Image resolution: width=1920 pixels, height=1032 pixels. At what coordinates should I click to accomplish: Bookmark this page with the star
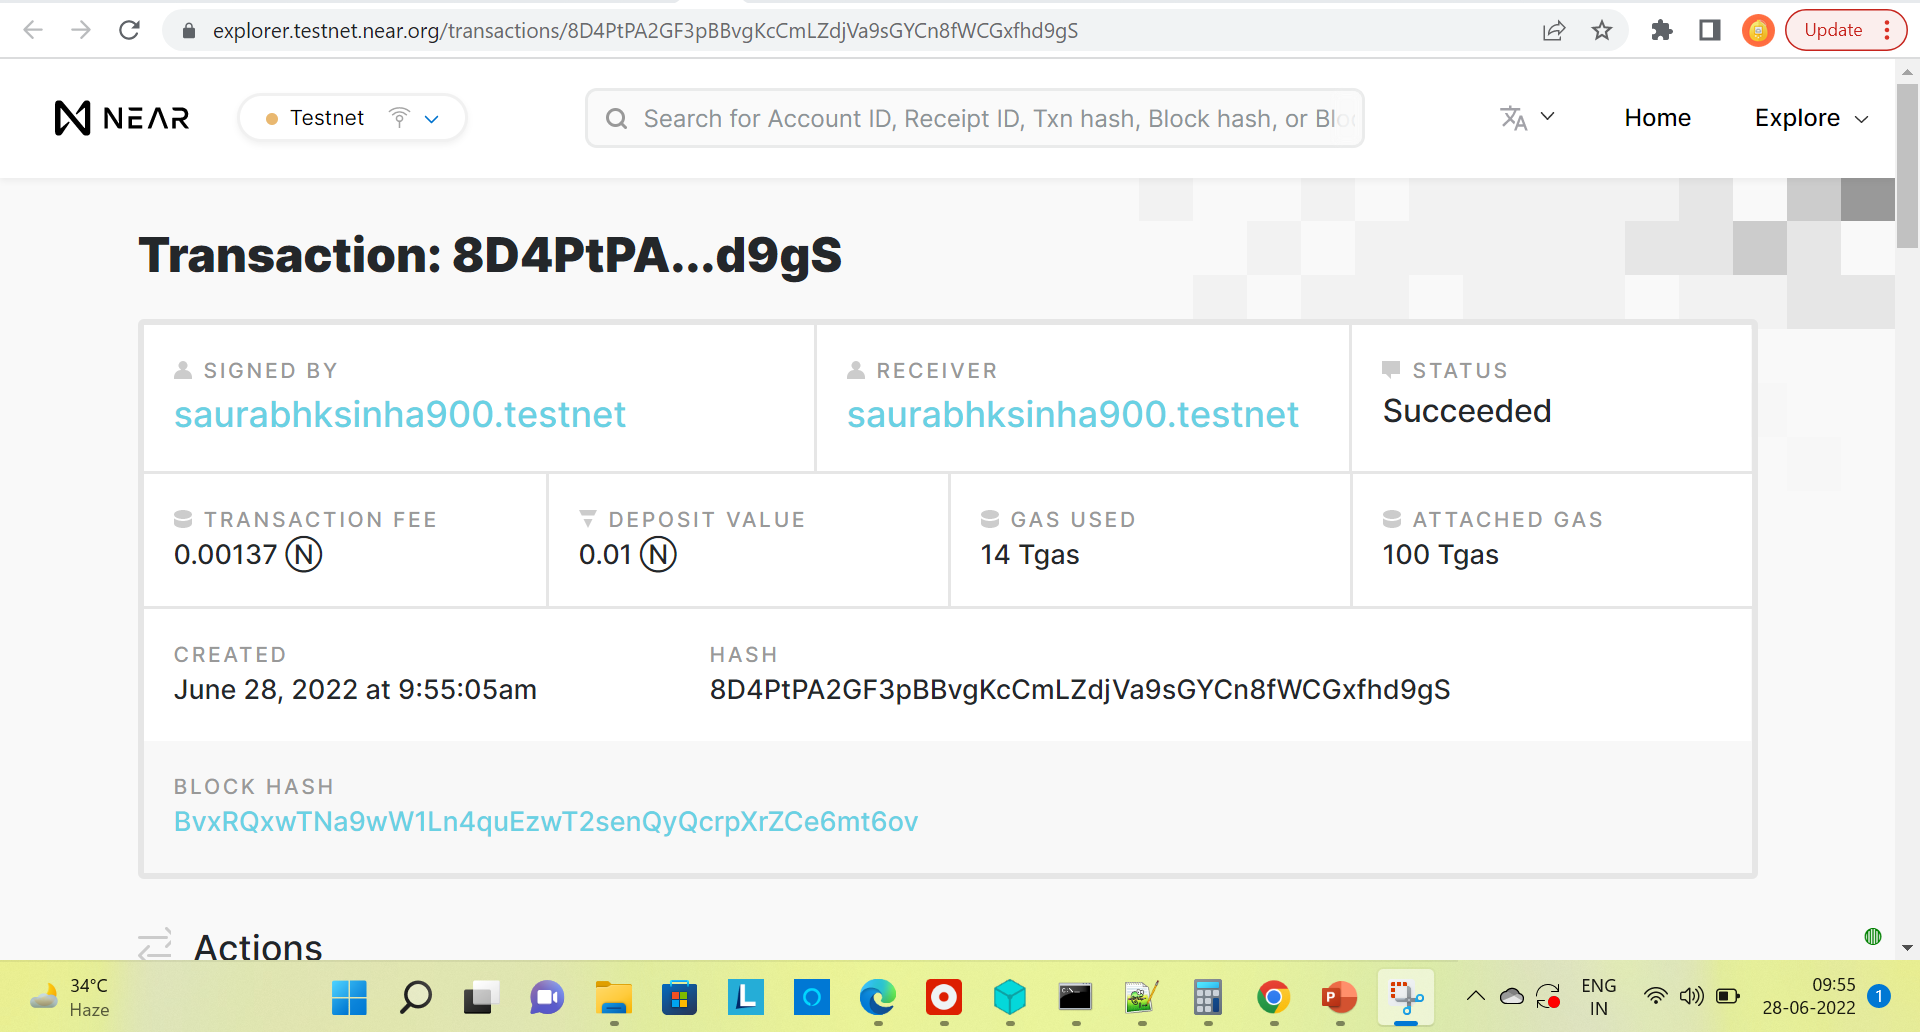click(x=1602, y=31)
